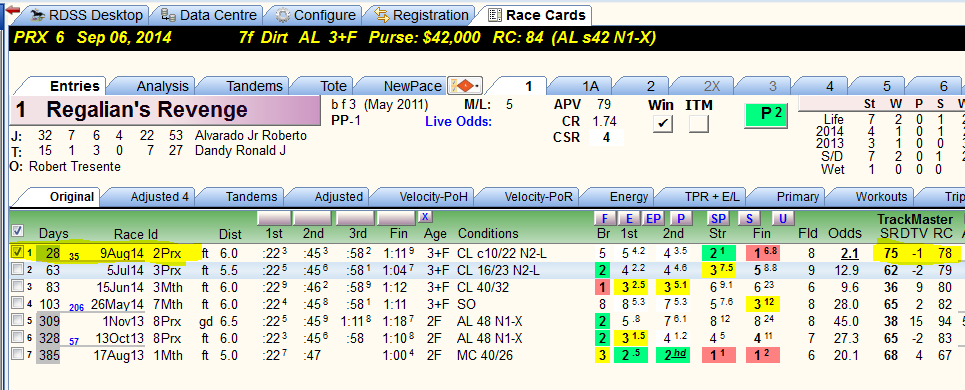This screenshot has height=390, width=965.
Task: Go to the Registration tab
Action: click(x=422, y=15)
